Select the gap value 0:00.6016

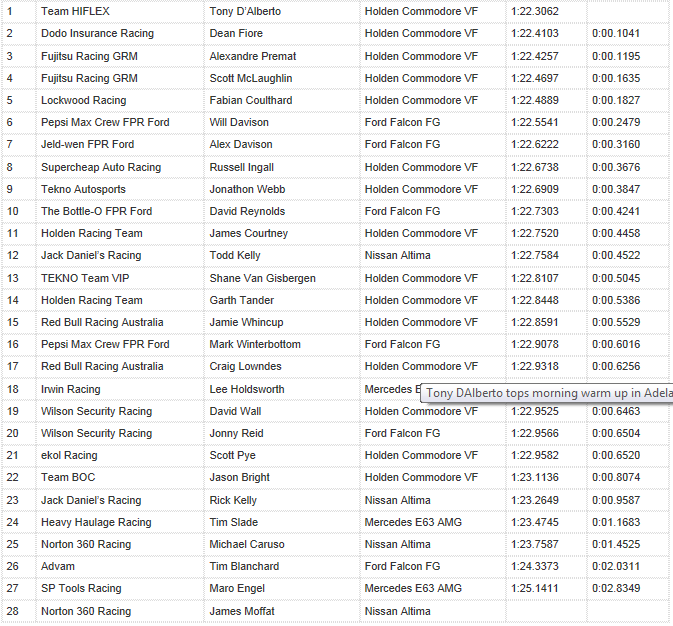616,344
